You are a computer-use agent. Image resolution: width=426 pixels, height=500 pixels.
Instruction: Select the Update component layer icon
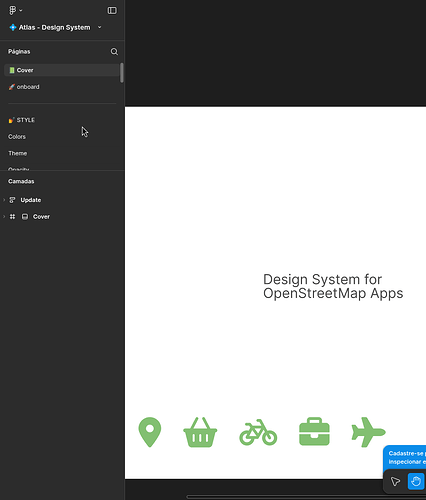point(12,200)
